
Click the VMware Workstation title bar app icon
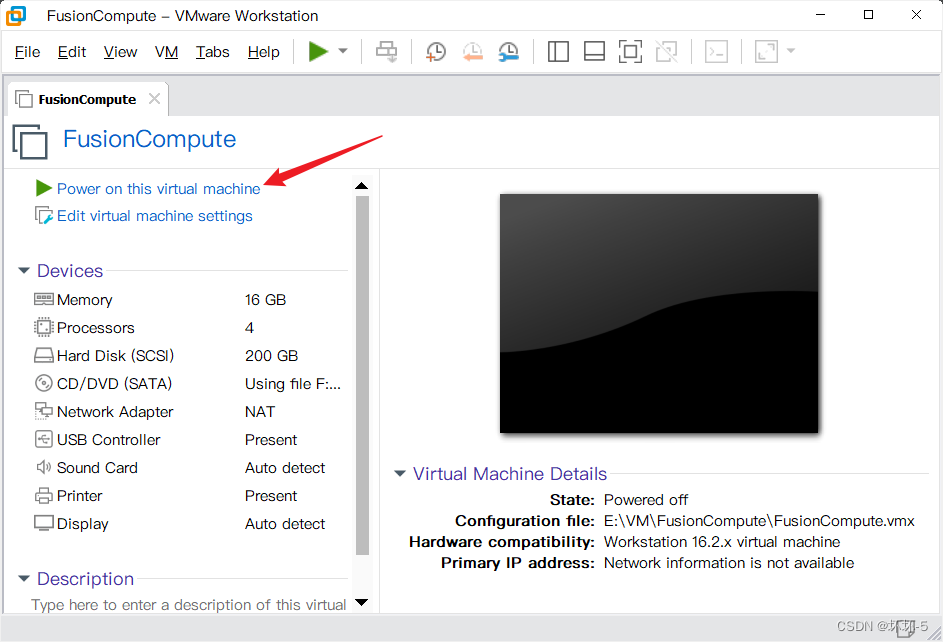(x=16, y=16)
